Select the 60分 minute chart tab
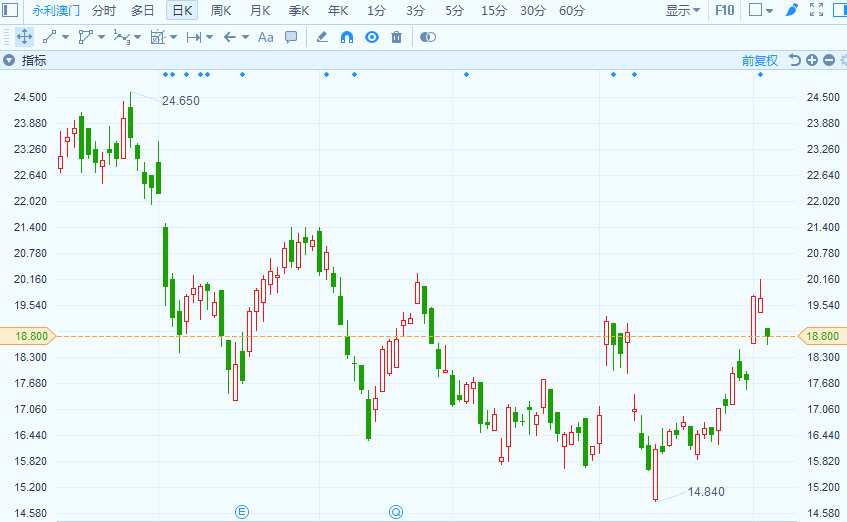847x522 pixels. (572, 10)
